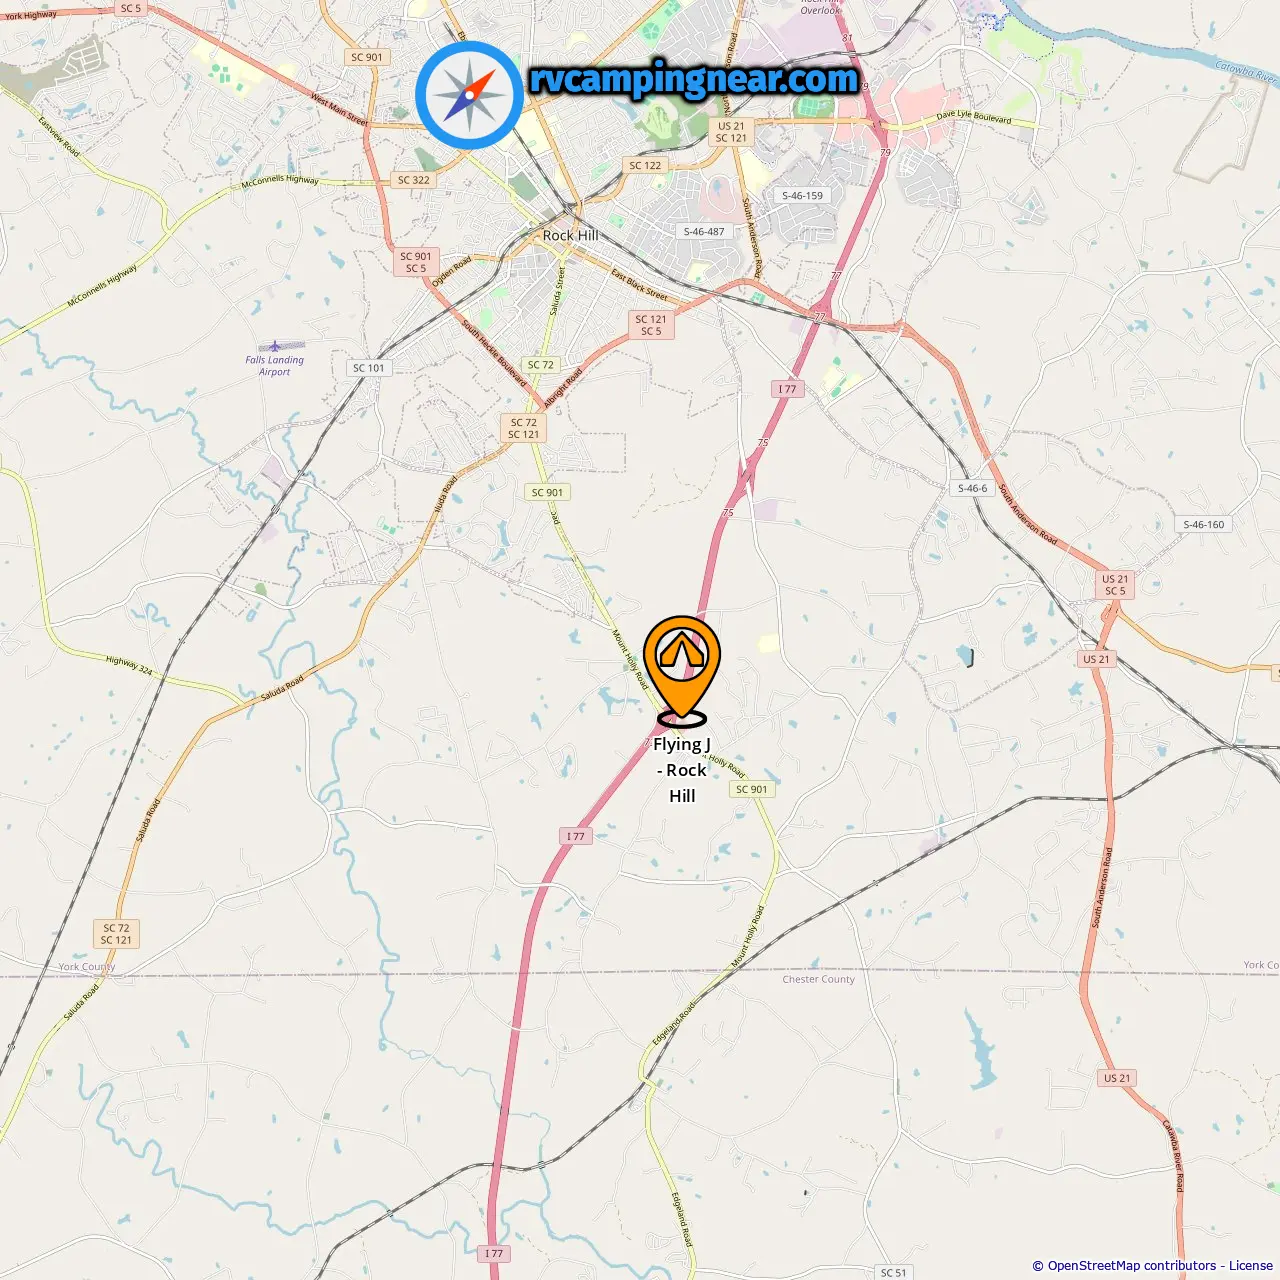Click the orange campground pin marker
Image resolution: width=1280 pixels, height=1280 pixels.
tap(682, 668)
